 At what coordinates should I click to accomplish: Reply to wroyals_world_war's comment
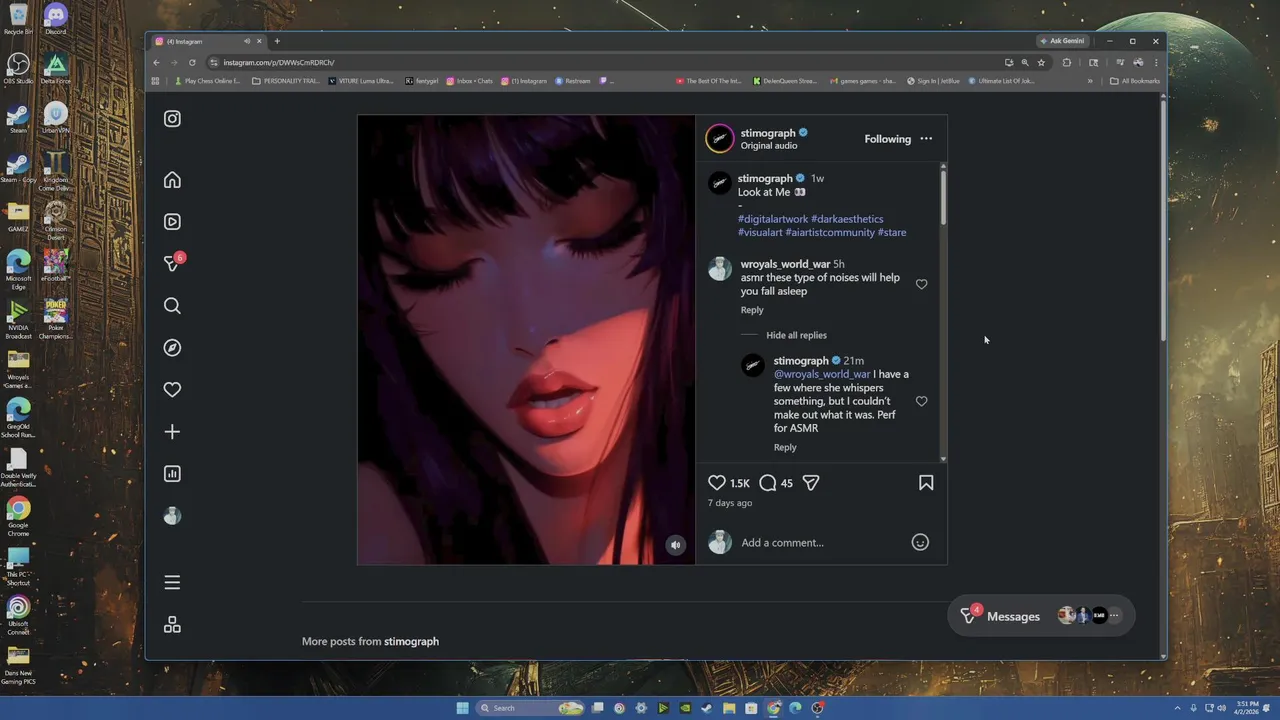[752, 310]
